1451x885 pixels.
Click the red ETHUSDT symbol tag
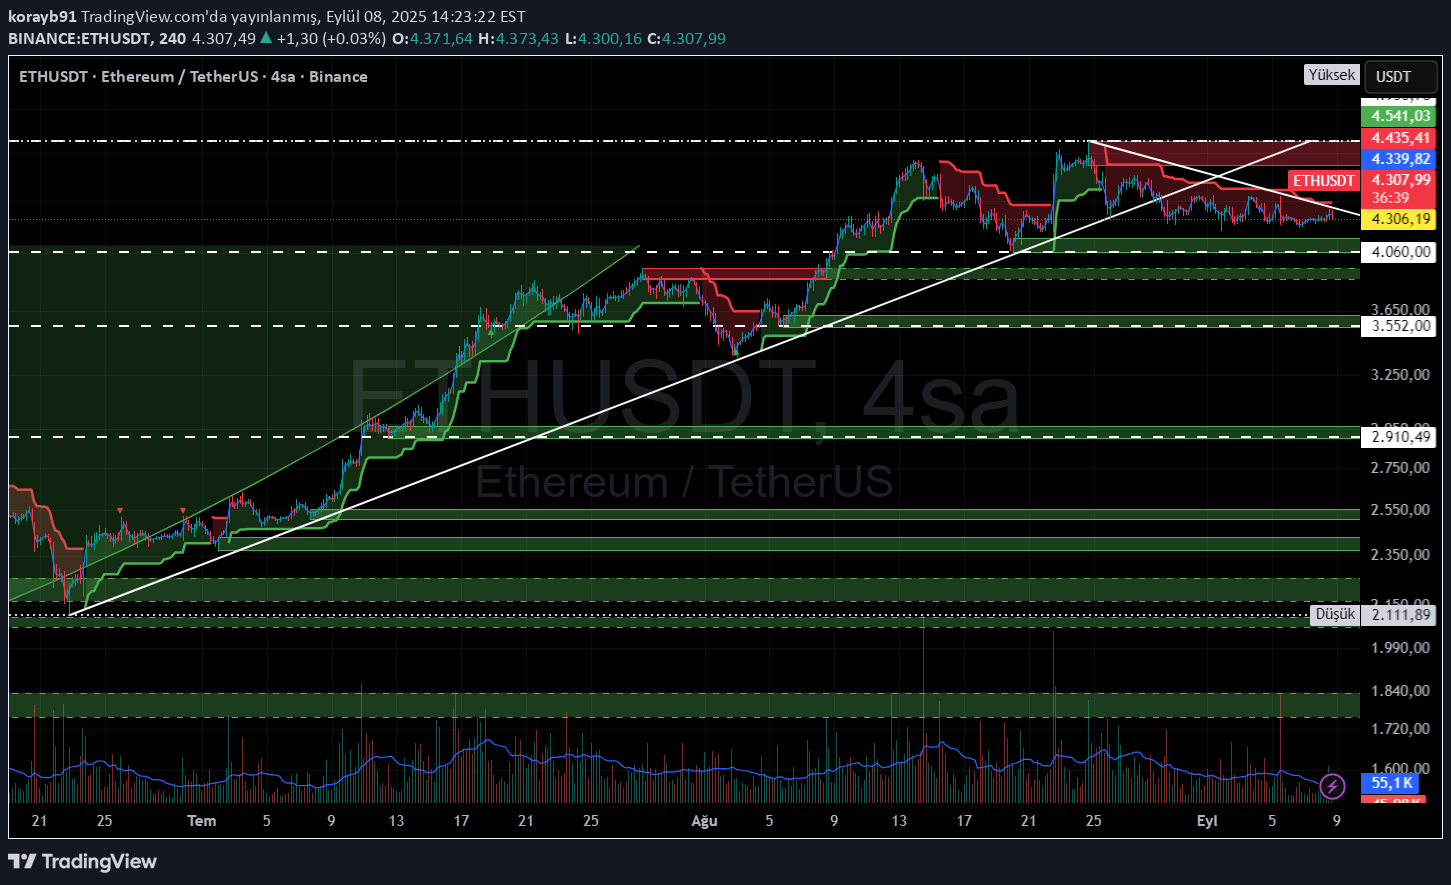click(x=1323, y=181)
